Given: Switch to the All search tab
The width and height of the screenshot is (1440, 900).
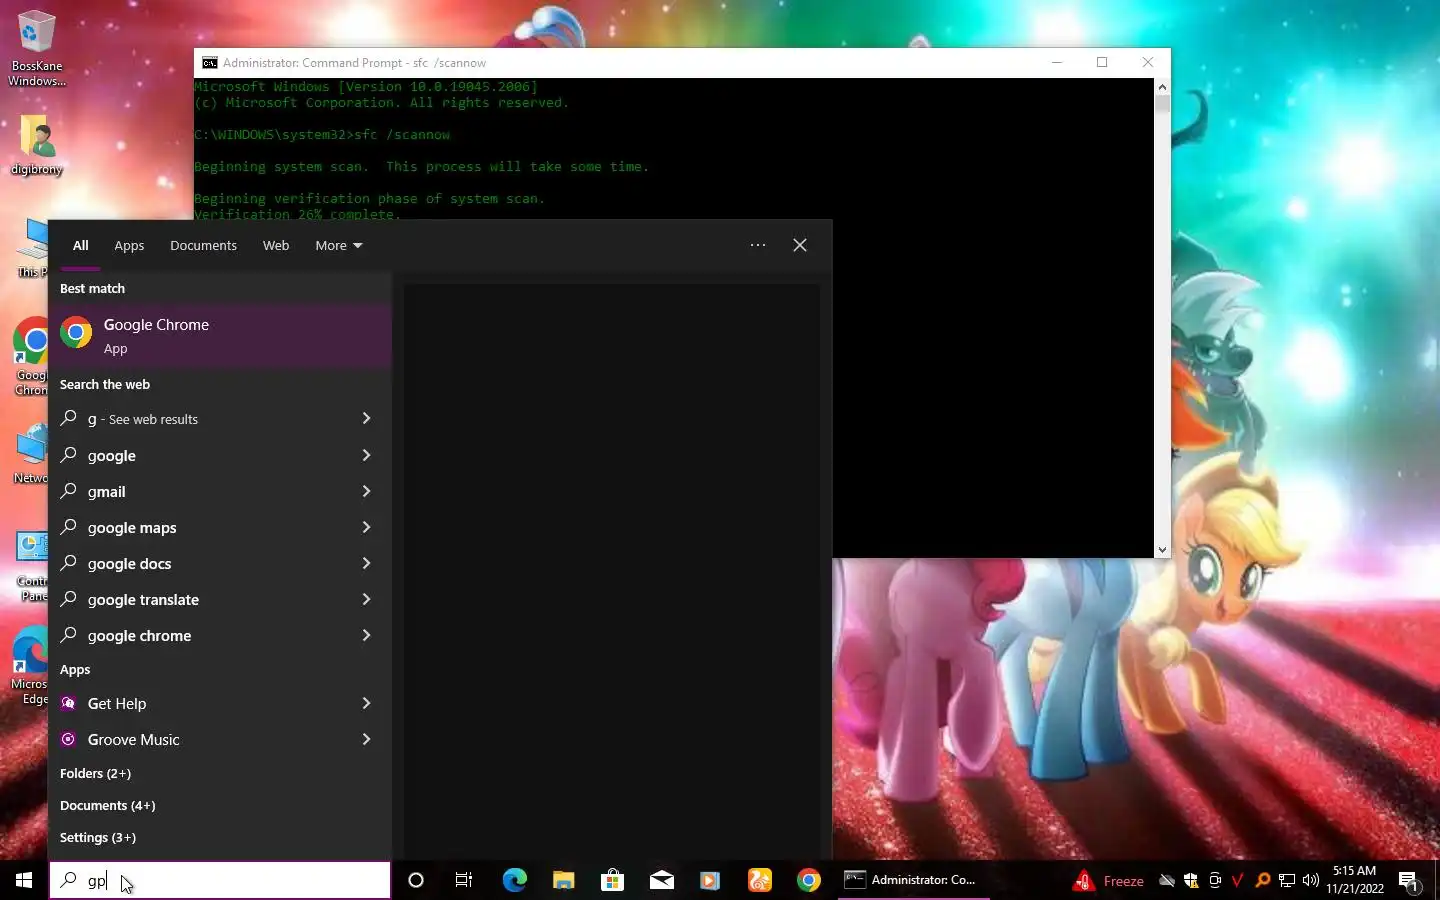Looking at the screenshot, I should coord(80,245).
